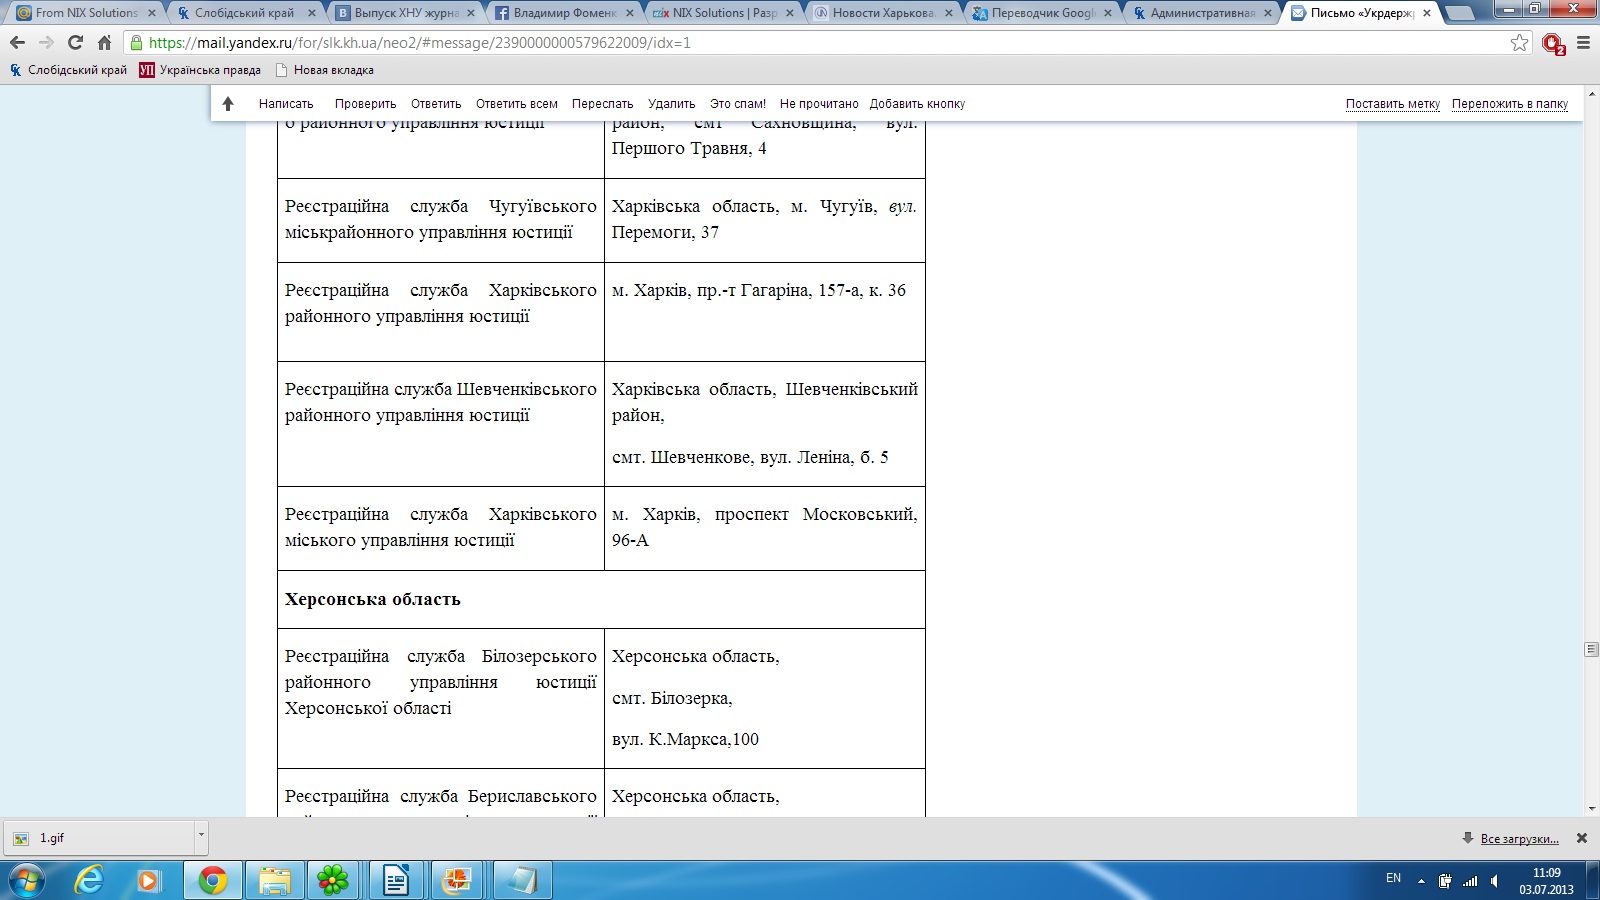Open the AdBlock extension icon
This screenshot has height=900, width=1600.
1552,43
